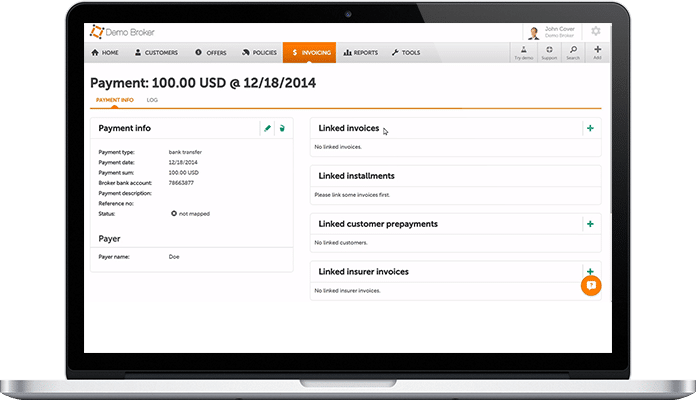The image size is (696, 400).
Task: Click the green icon beside the edit pencil
Action: pyautogui.click(x=282, y=128)
